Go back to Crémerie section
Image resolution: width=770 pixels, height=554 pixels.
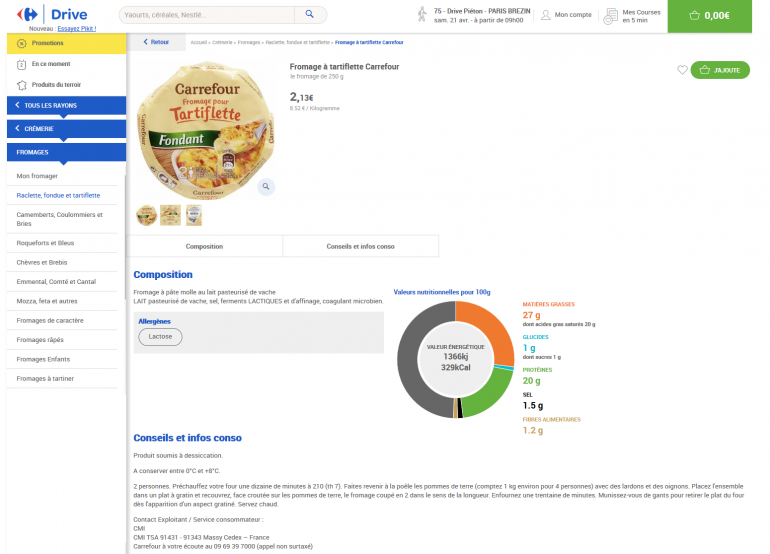(66, 129)
